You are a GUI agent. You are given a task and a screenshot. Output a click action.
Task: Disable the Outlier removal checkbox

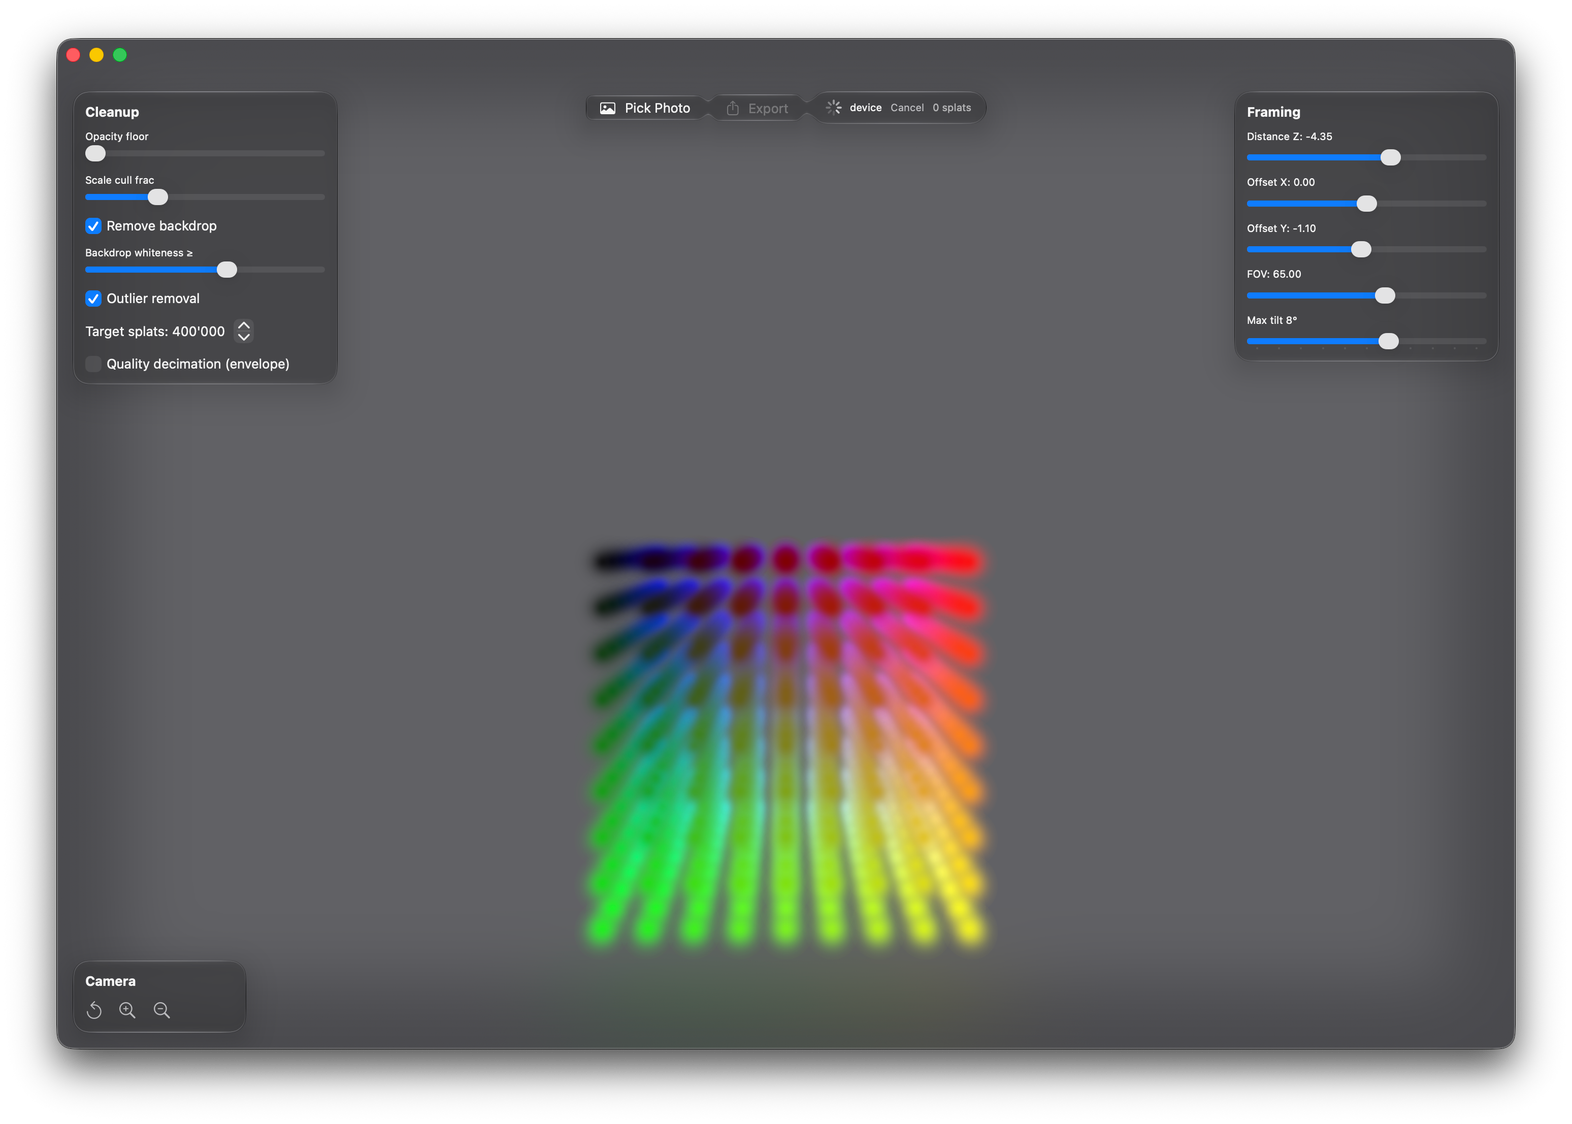click(93, 298)
